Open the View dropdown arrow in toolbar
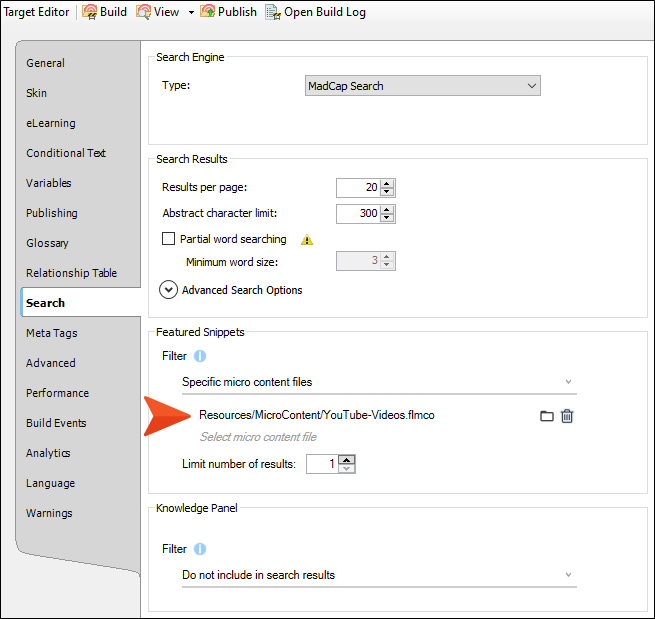The width and height of the screenshot is (655, 619). click(191, 13)
